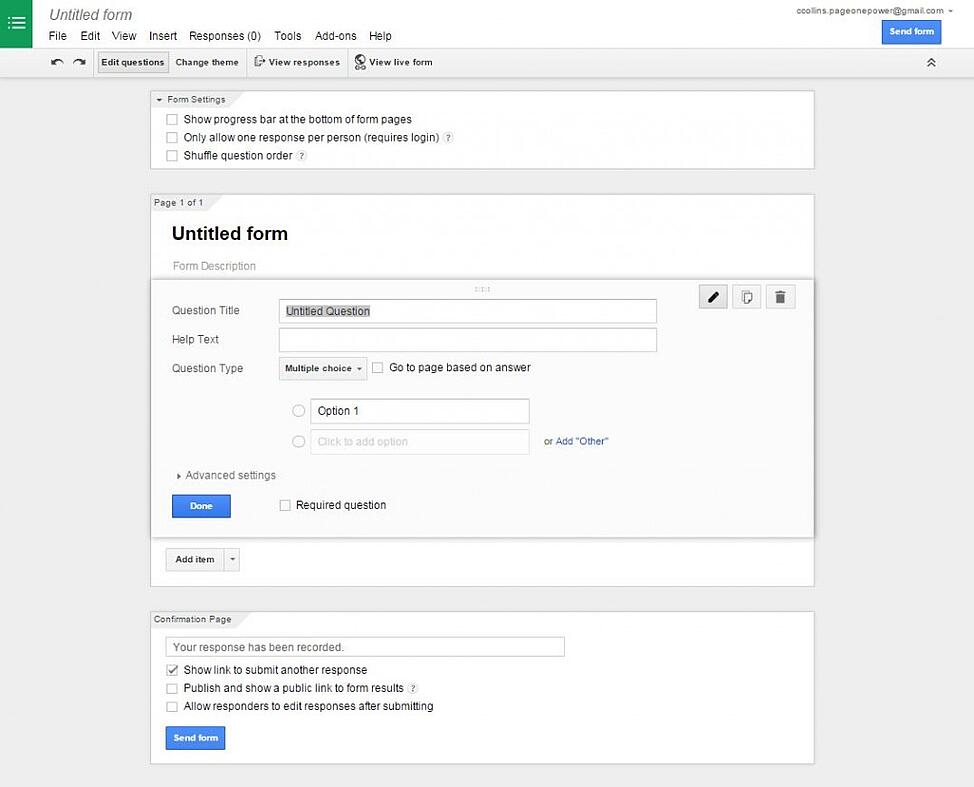Open the Add item dropdown arrow
Screen dimensions: 974x787
pyautogui.click(x=231, y=559)
